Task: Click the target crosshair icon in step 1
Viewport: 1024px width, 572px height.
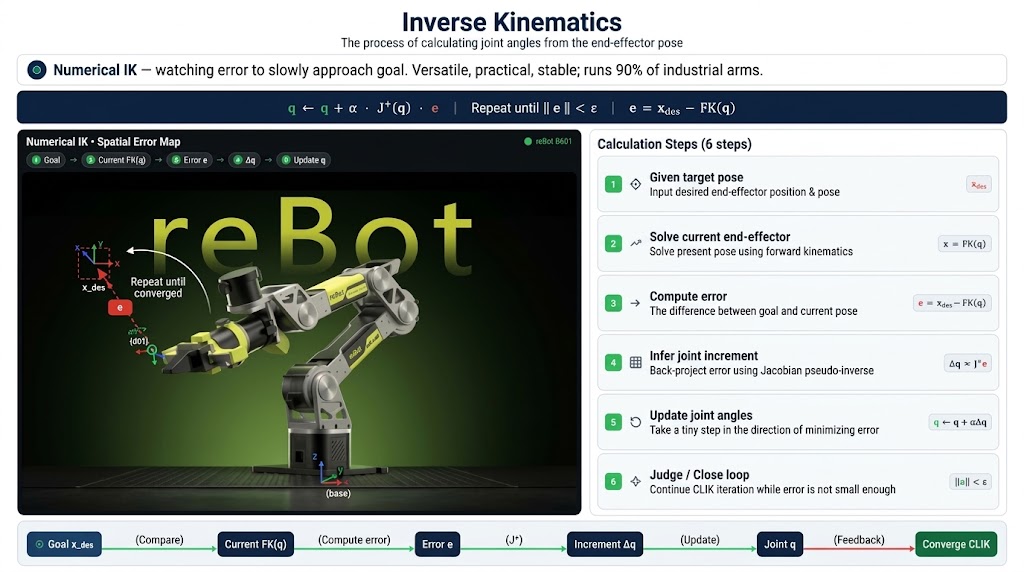Action: point(635,184)
